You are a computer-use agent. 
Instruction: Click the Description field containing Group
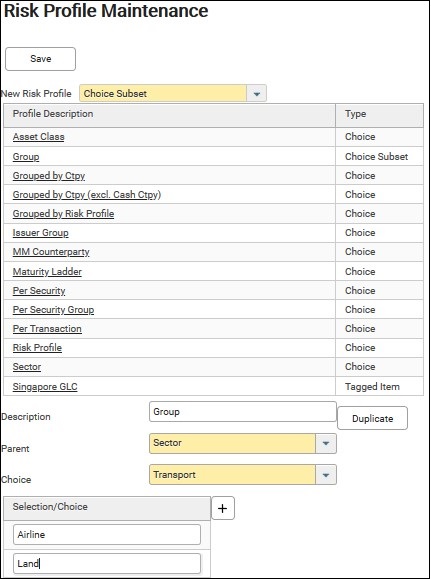[243, 412]
